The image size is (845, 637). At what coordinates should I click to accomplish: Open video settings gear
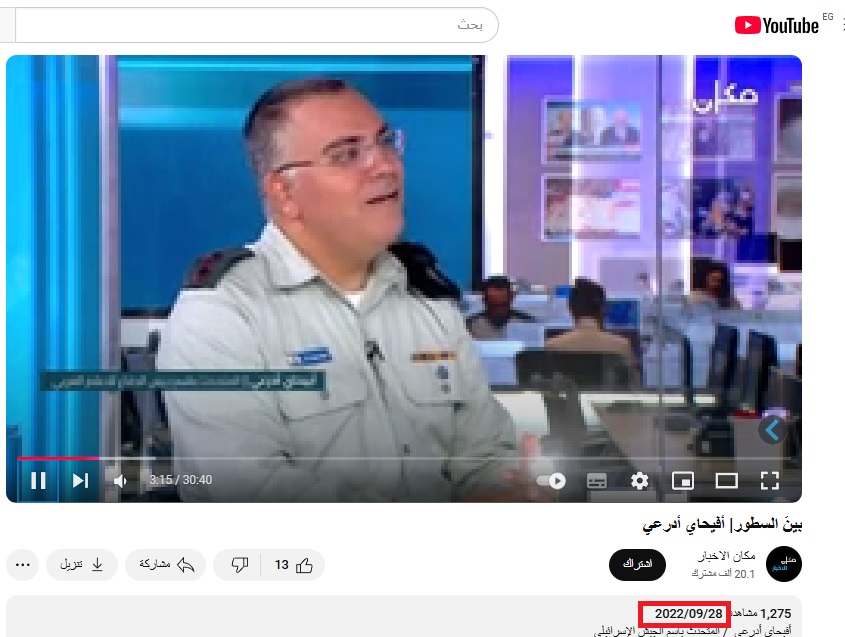click(x=640, y=480)
